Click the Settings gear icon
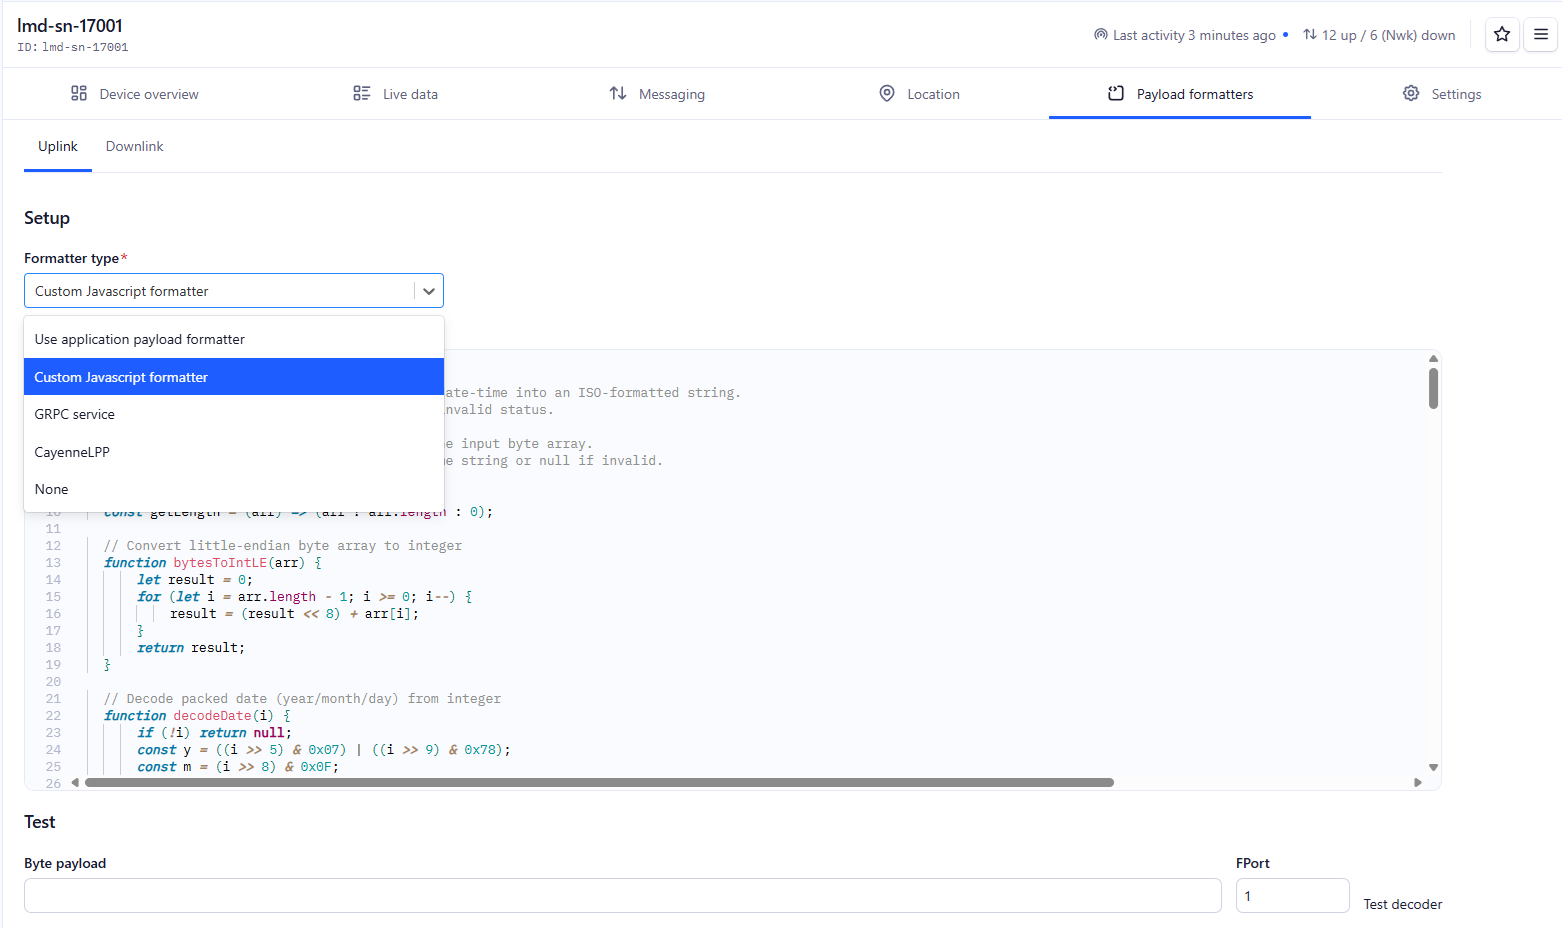 1411,94
